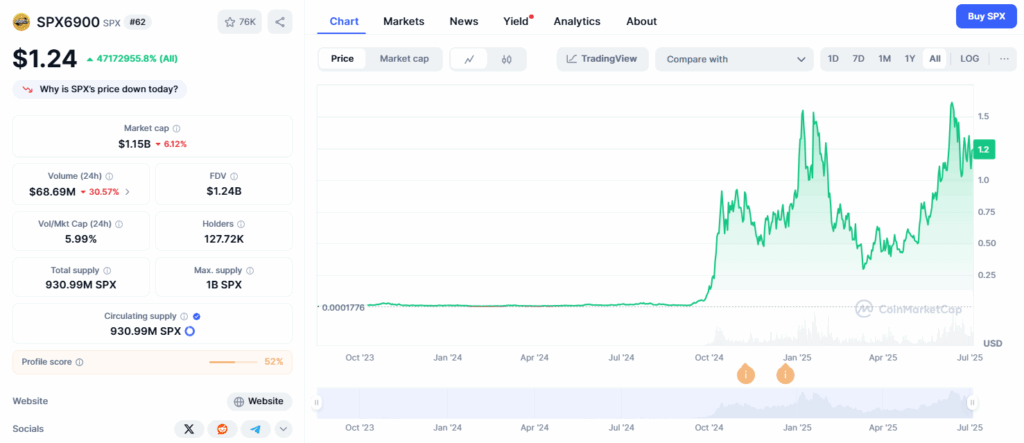The image size is (1024, 443).
Task: Switch to the Markets tab
Action: point(404,21)
